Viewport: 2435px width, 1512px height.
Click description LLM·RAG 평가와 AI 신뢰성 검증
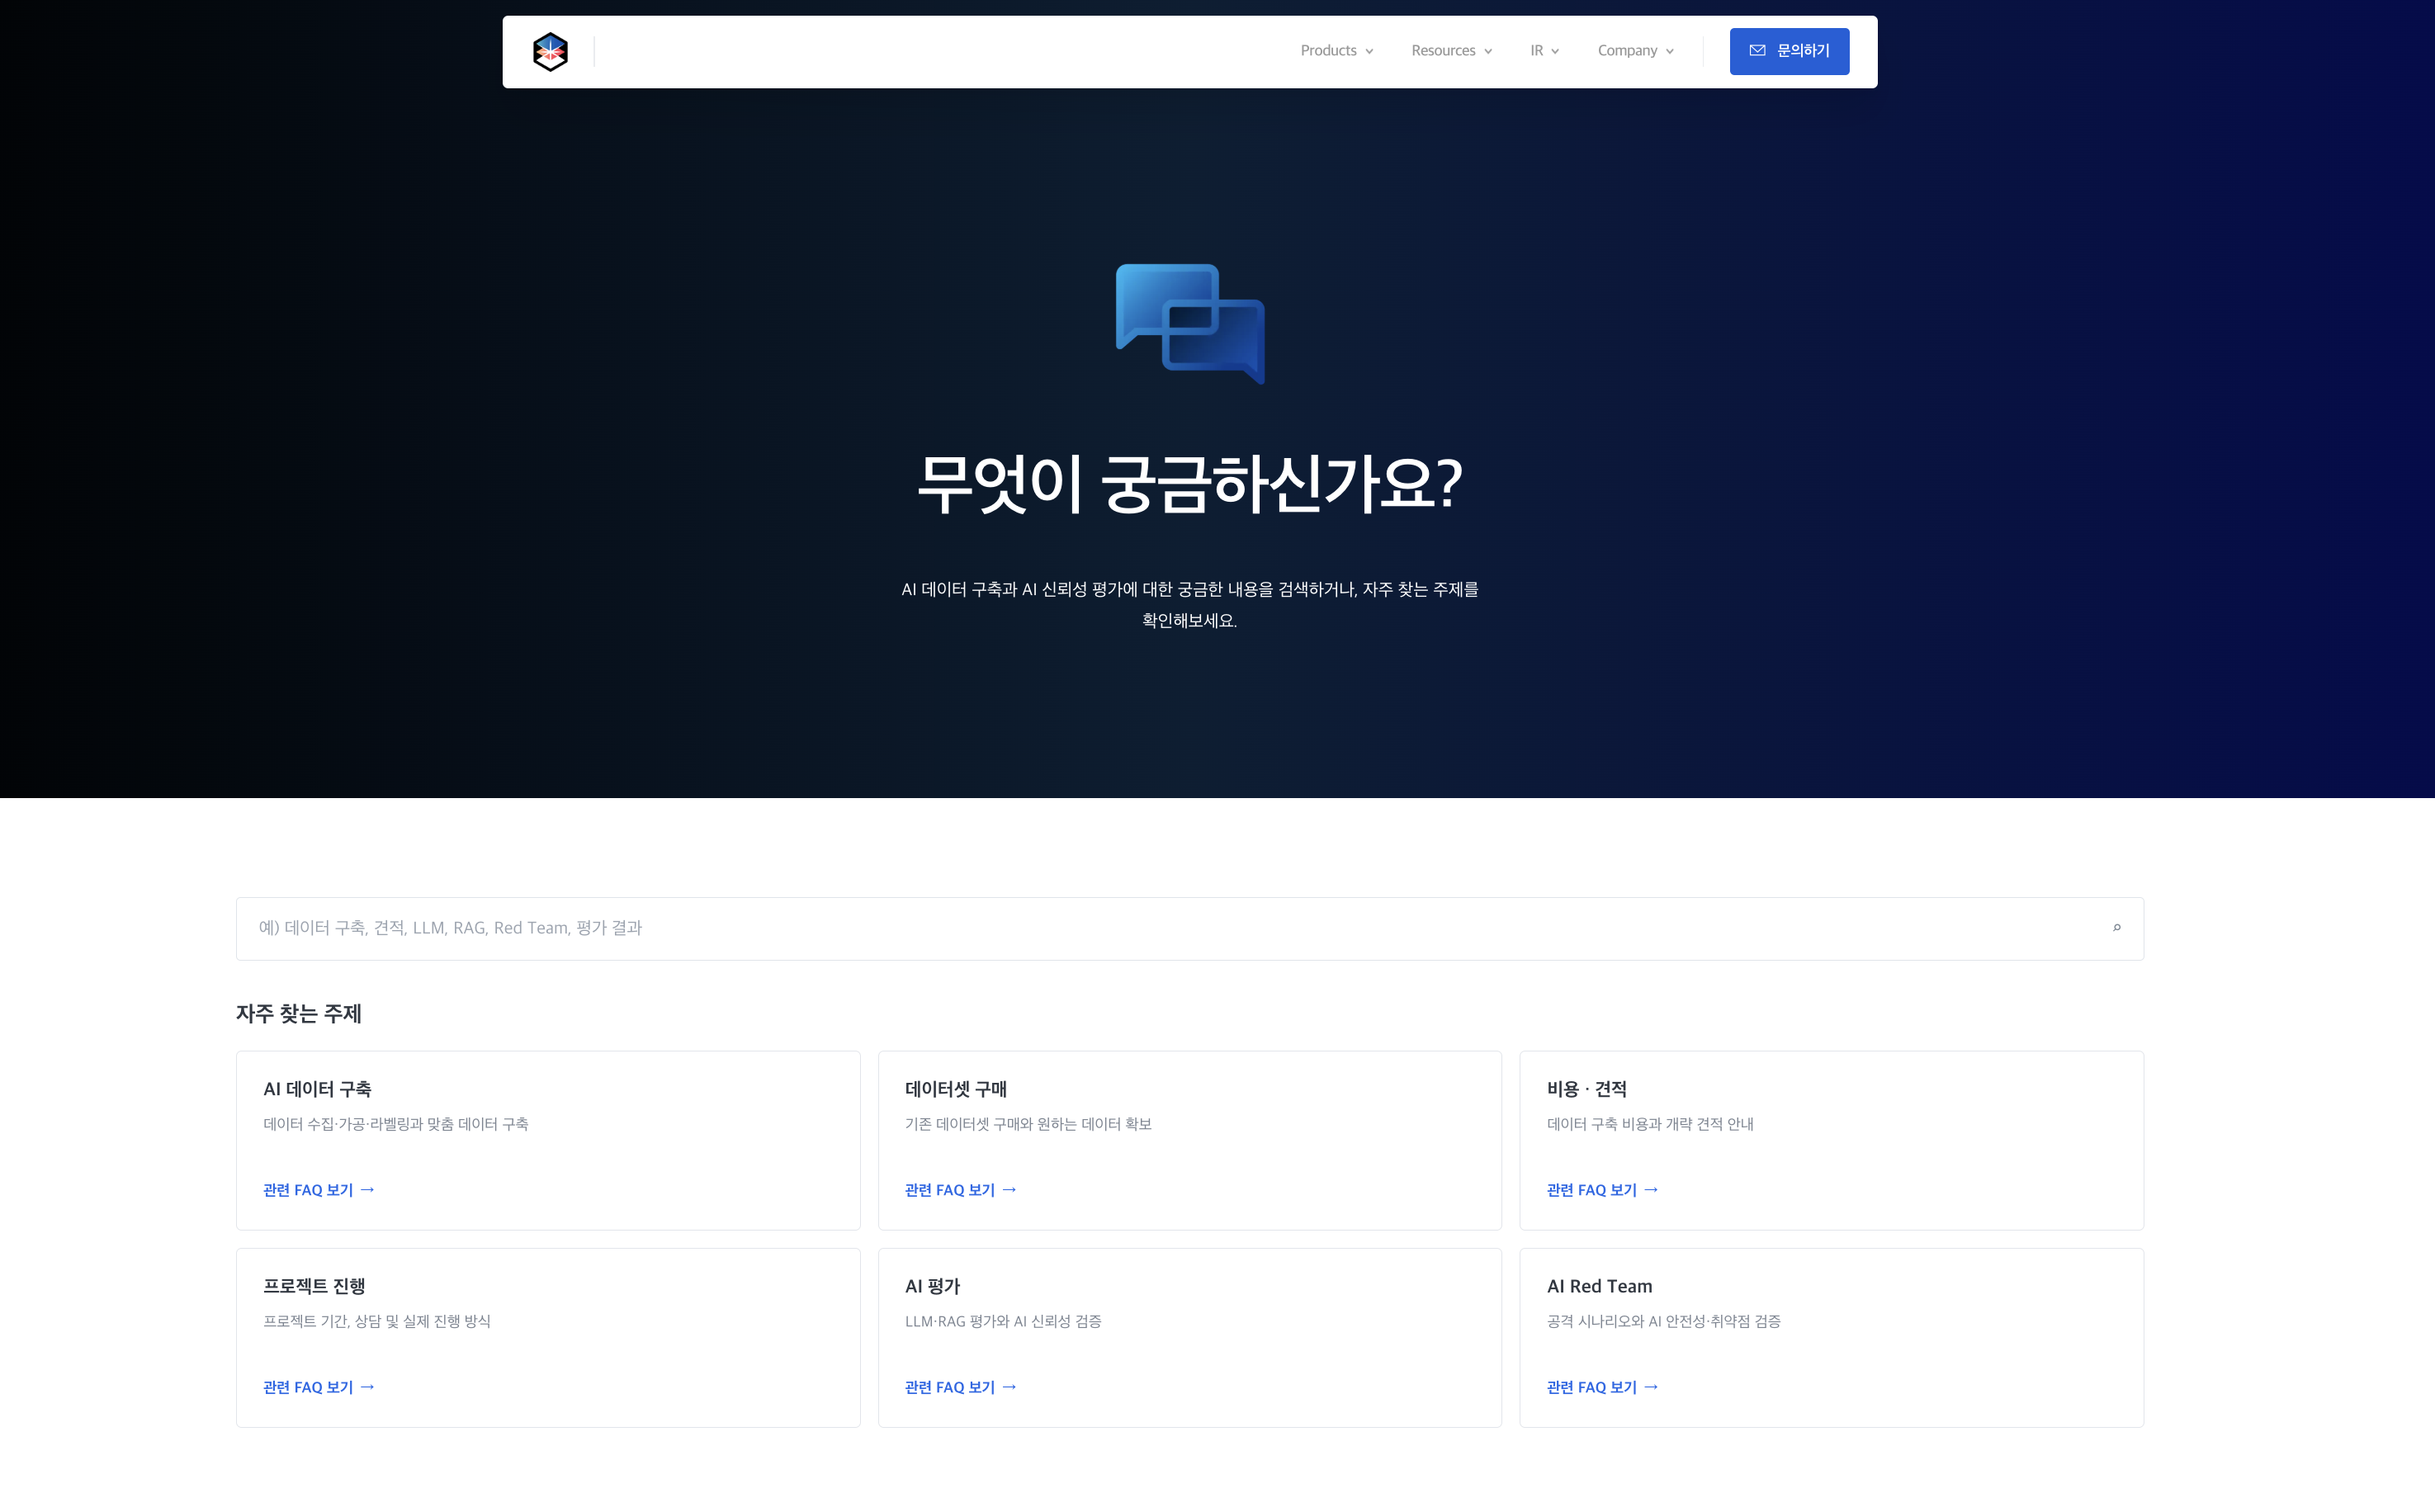1003,1321
